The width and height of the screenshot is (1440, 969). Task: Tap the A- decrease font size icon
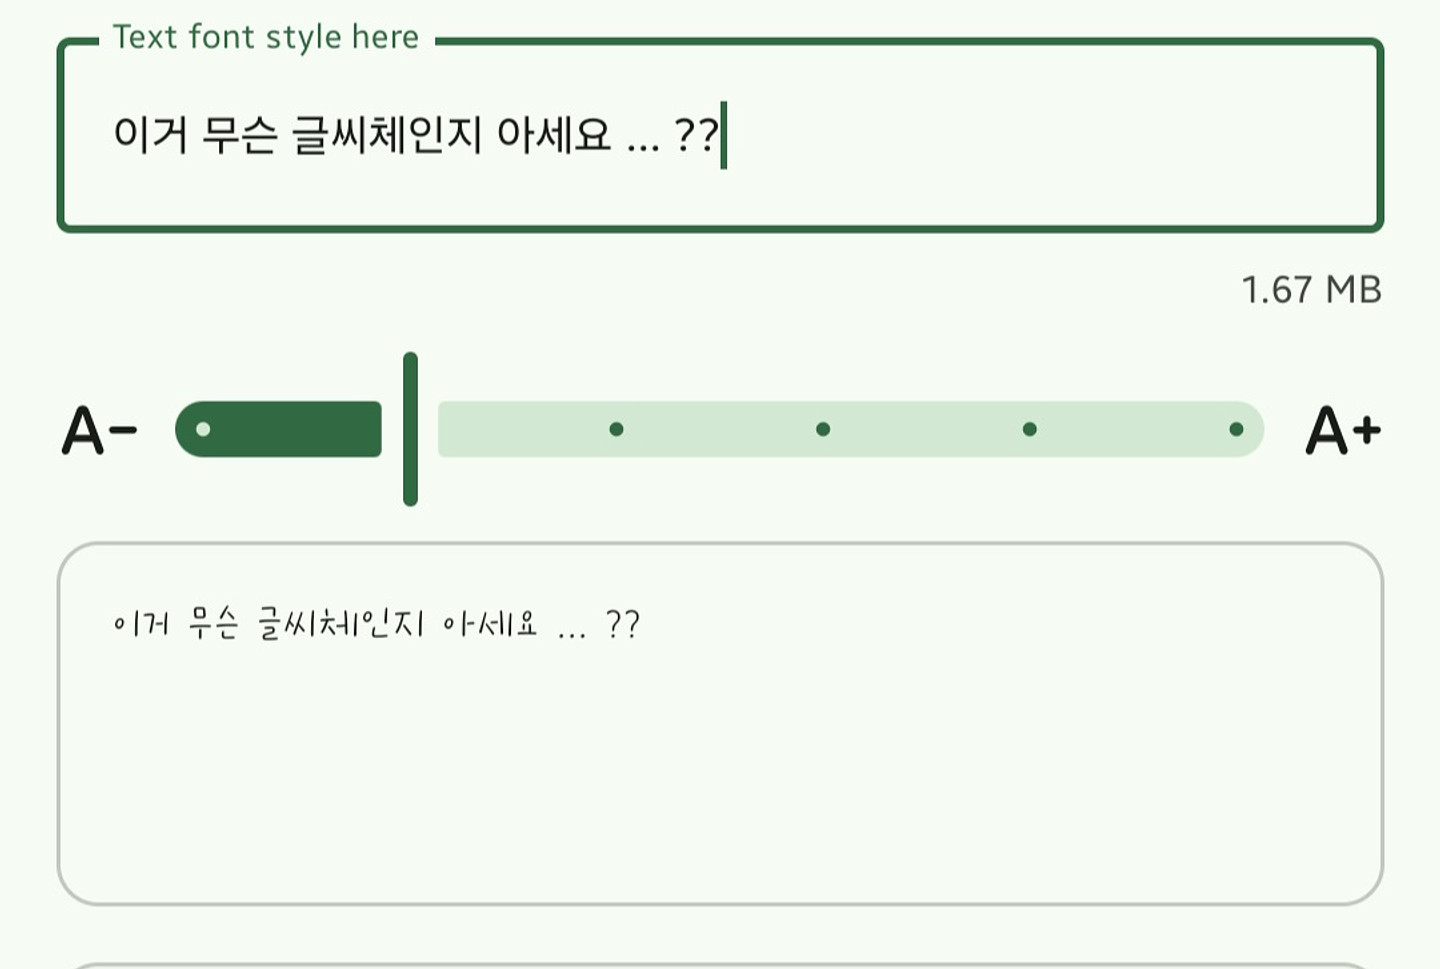click(99, 430)
